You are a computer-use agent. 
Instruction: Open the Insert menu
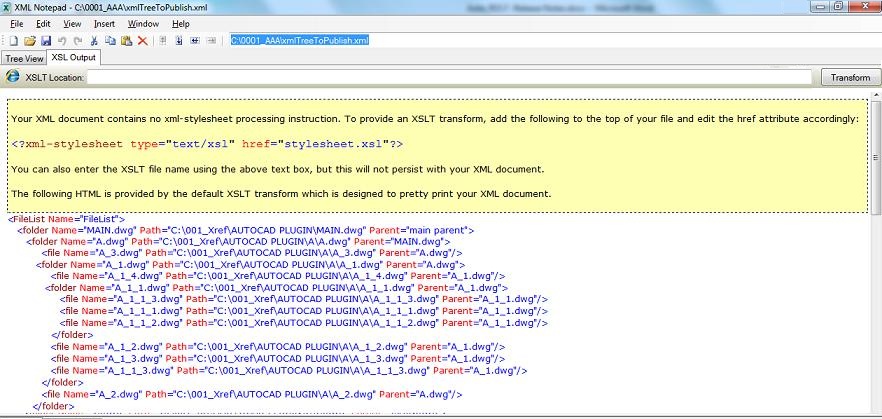104,23
